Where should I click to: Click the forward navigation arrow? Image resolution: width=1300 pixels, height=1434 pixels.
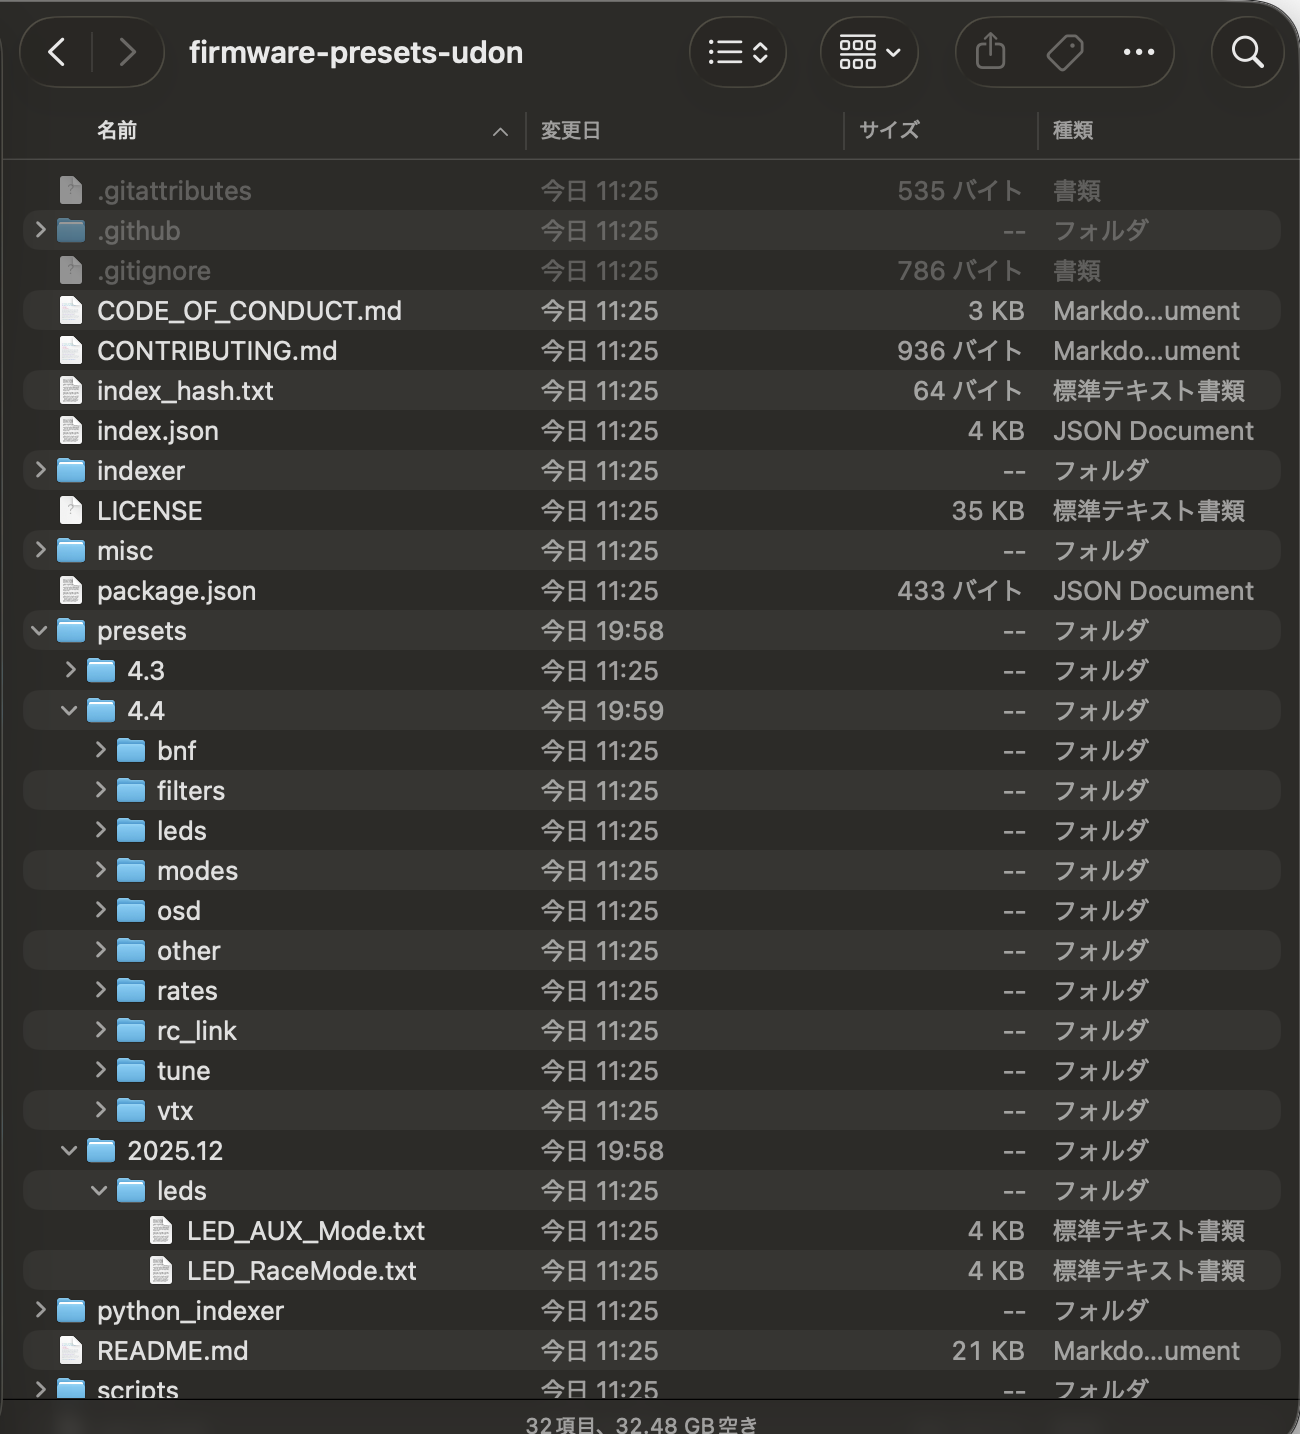point(127,52)
